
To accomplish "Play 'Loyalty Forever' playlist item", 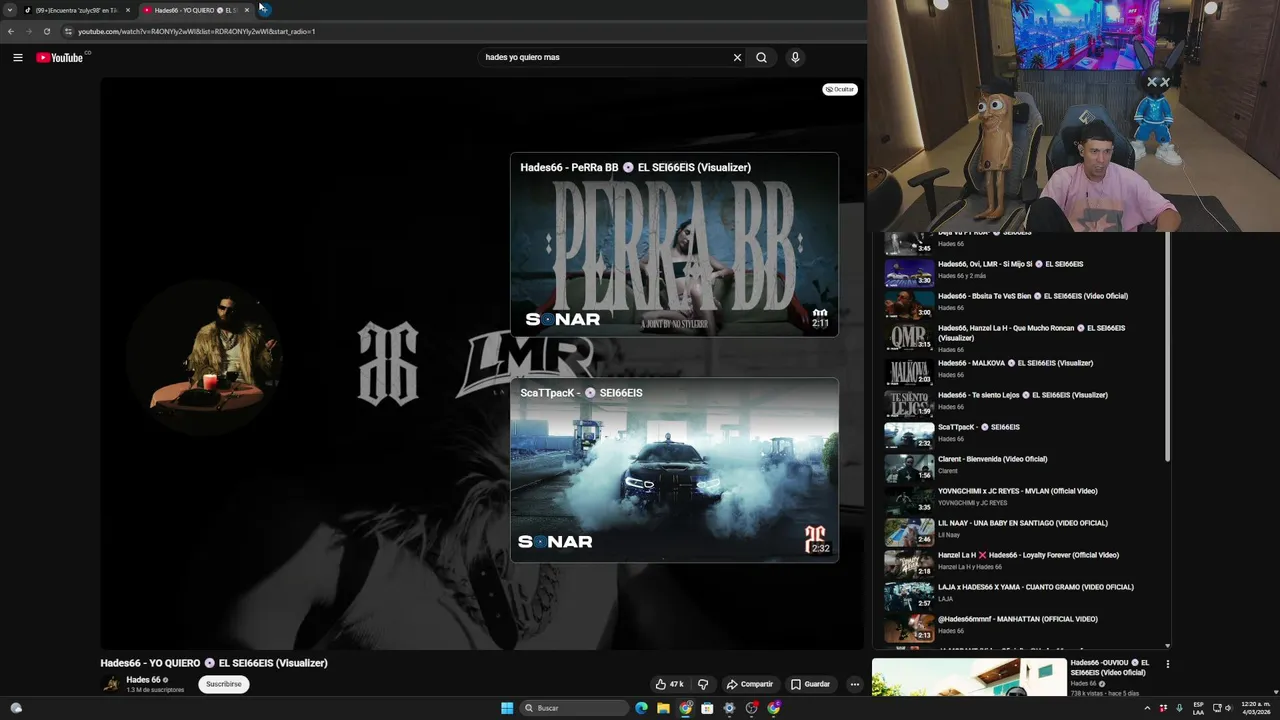I will 1020,561.
